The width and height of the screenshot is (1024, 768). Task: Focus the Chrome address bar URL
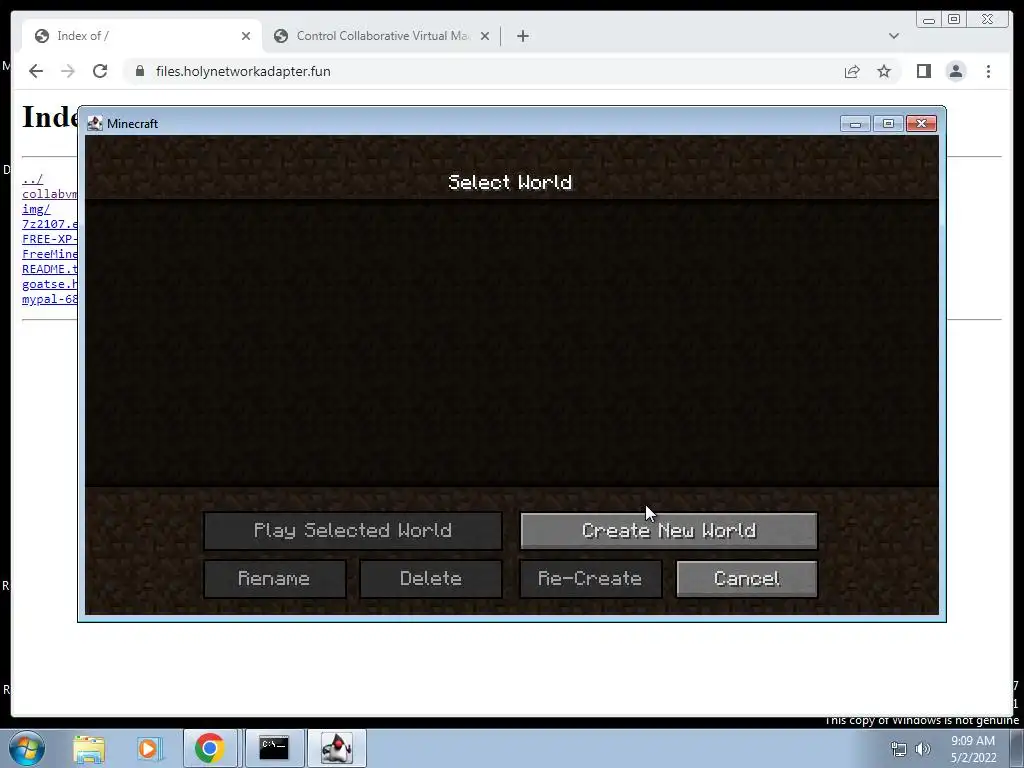tap(243, 71)
